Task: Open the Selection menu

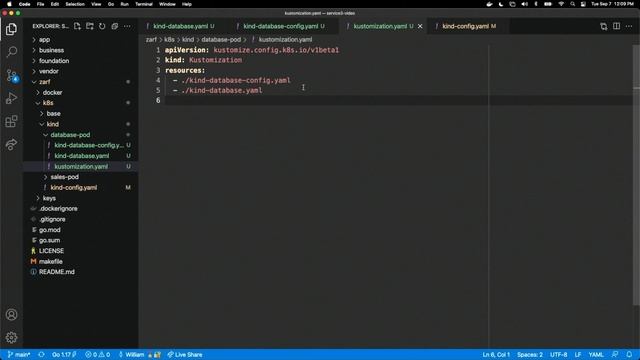Action: point(75,4)
